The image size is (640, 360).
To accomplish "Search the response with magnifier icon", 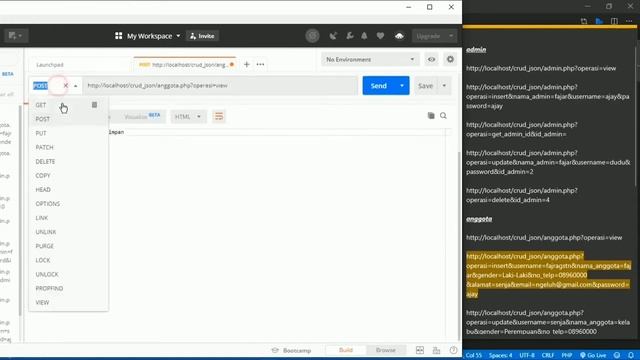I will tap(443, 116).
